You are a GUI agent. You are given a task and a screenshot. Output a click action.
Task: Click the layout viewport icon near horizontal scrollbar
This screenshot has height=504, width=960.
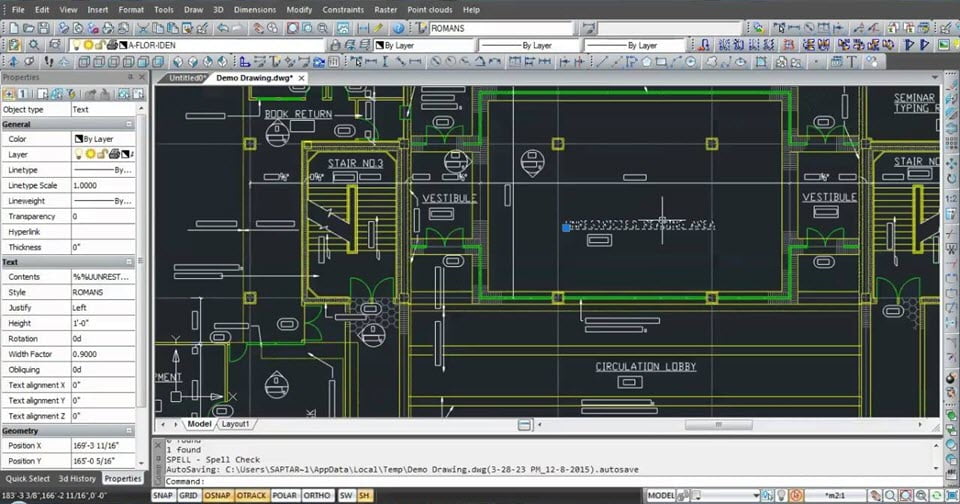525,424
